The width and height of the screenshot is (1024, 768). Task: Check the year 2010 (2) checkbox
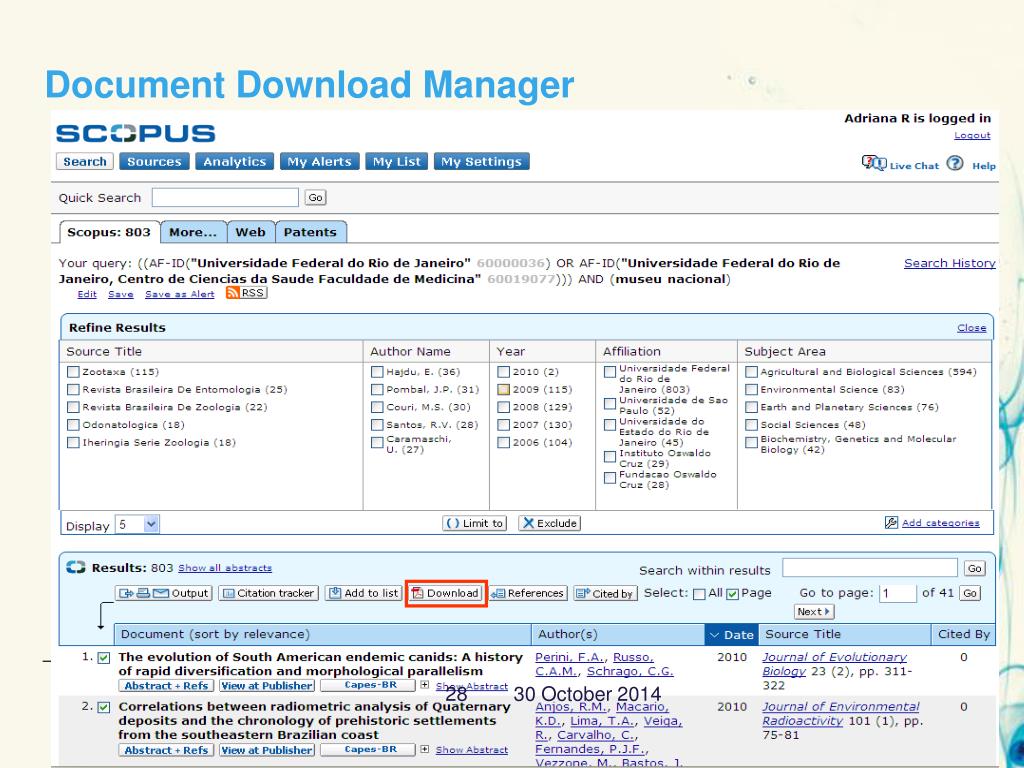pos(504,372)
